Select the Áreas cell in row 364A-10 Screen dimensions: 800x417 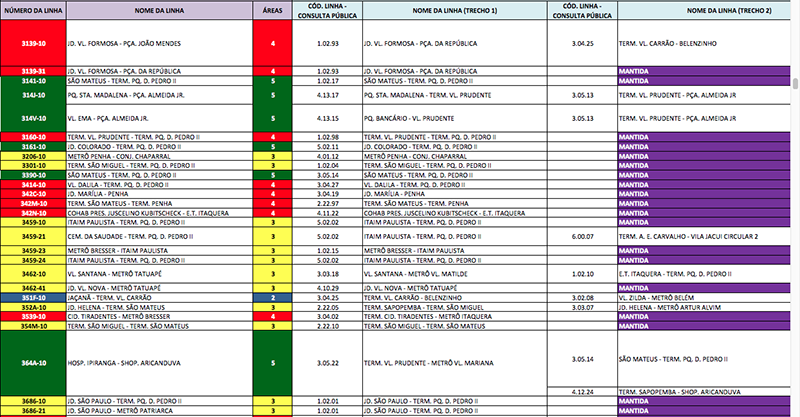[x=272, y=363]
